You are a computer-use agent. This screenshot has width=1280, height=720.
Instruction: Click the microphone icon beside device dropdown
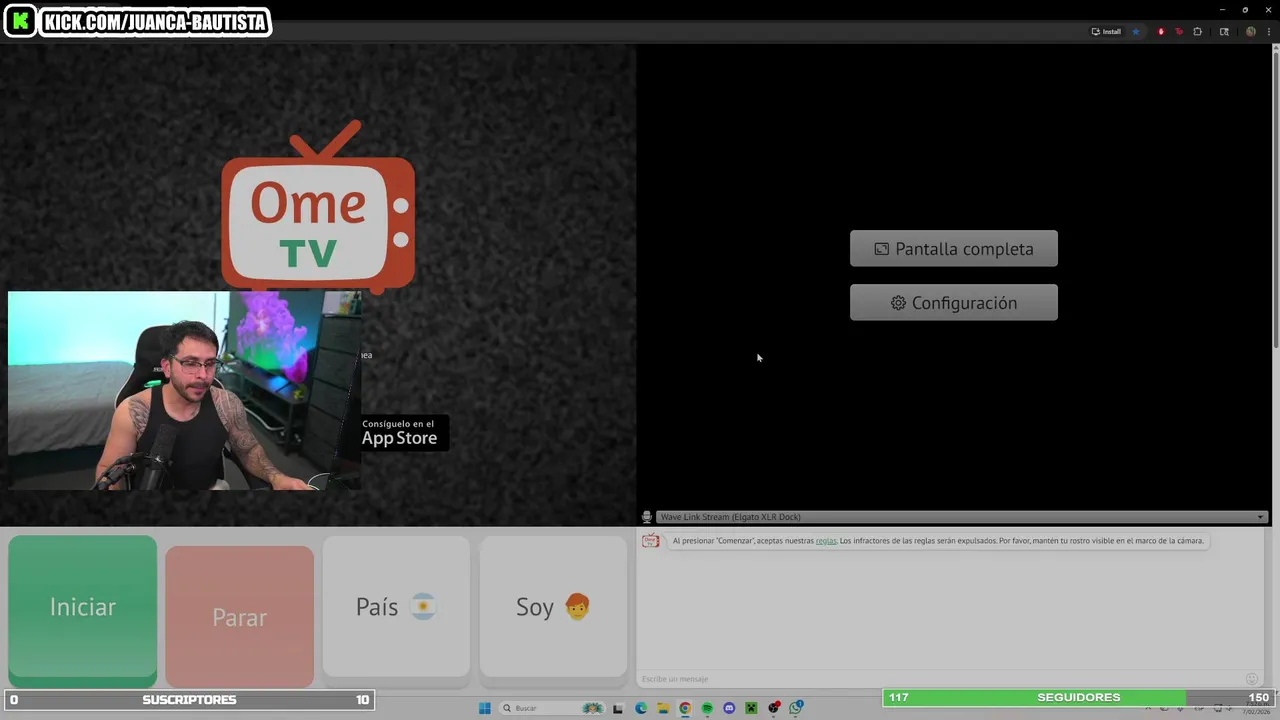646,517
